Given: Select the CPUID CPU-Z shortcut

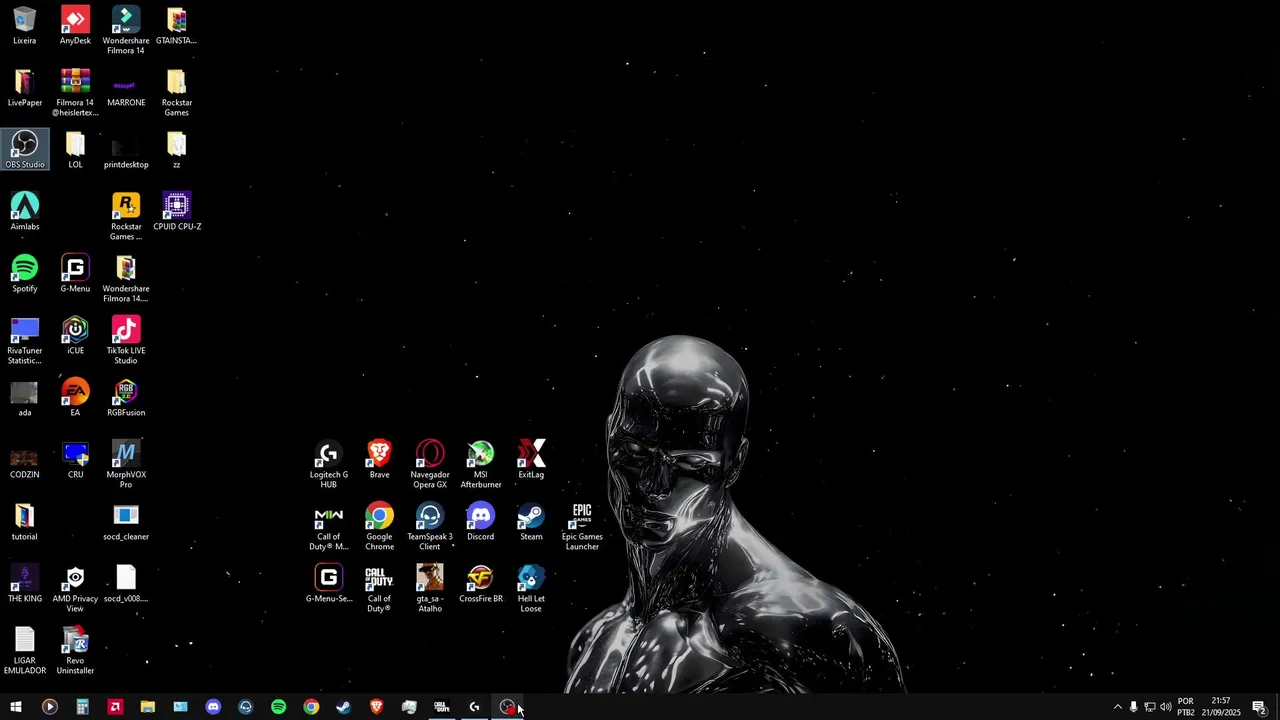Looking at the screenshot, I should 177,212.
